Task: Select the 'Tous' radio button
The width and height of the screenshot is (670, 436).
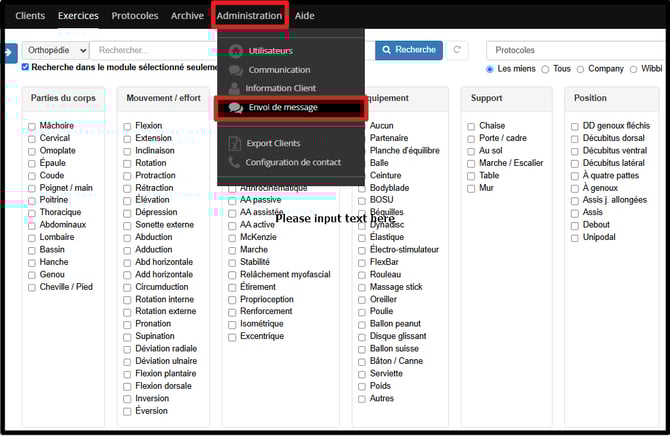Action: click(545, 69)
